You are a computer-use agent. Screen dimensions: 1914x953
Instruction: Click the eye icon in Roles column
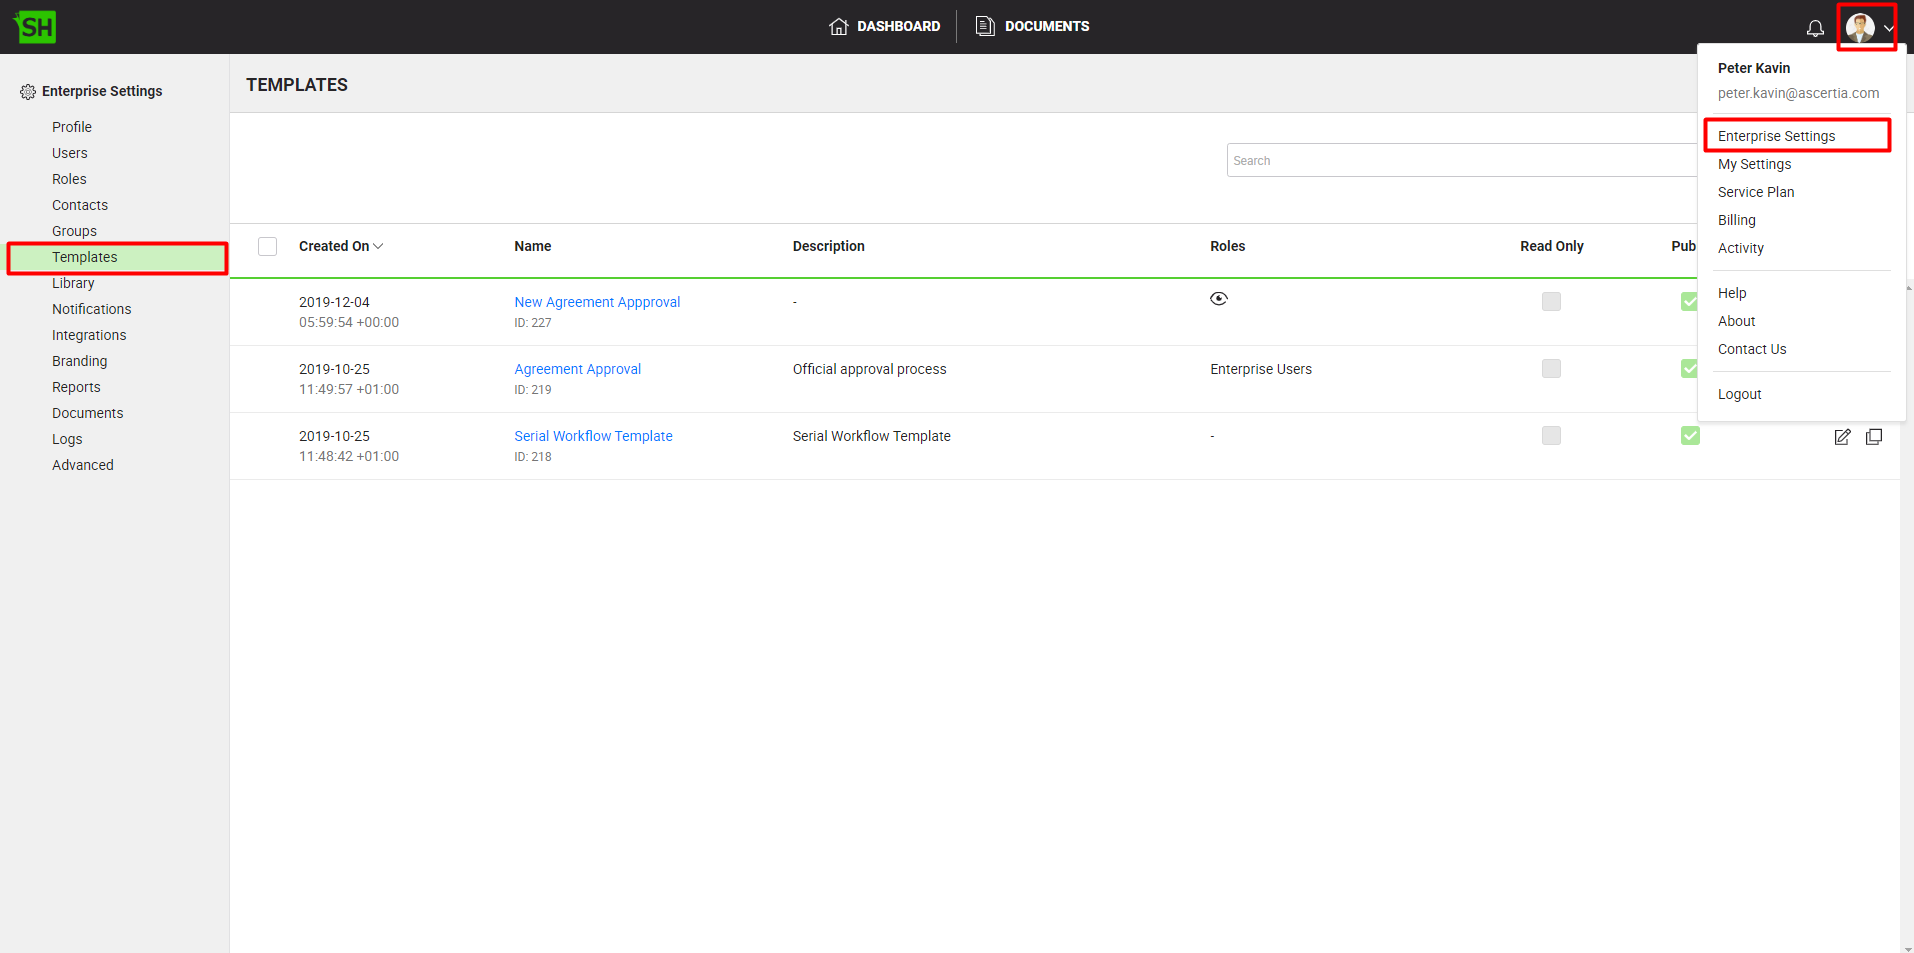[x=1218, y=299]
